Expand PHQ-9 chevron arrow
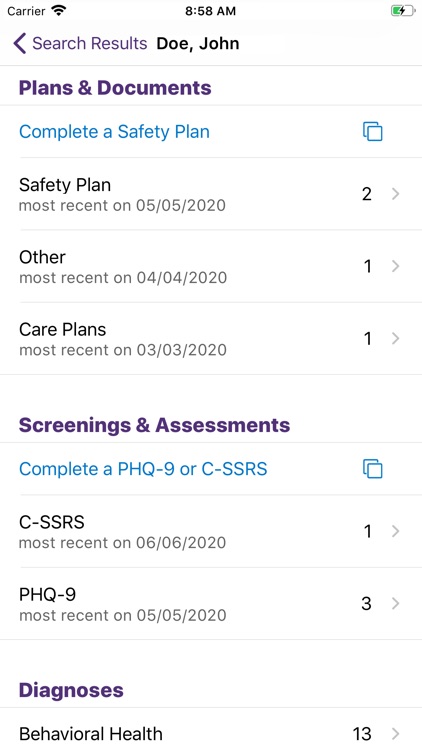Viewport: 422px width, 750px height. 395,604
